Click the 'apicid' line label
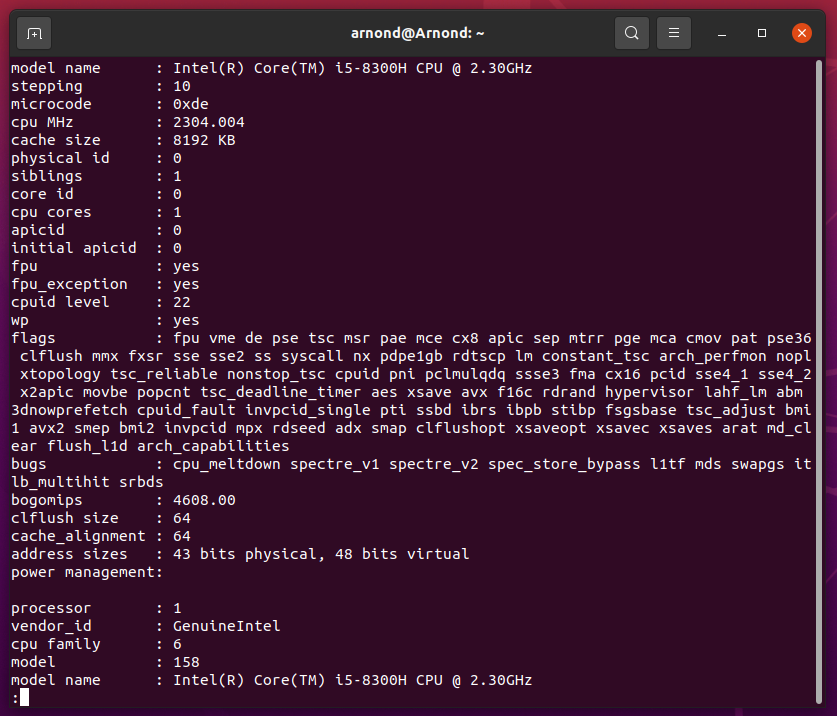Image resolution: width=837 pixels, height=716 pixels. [38, 230]
